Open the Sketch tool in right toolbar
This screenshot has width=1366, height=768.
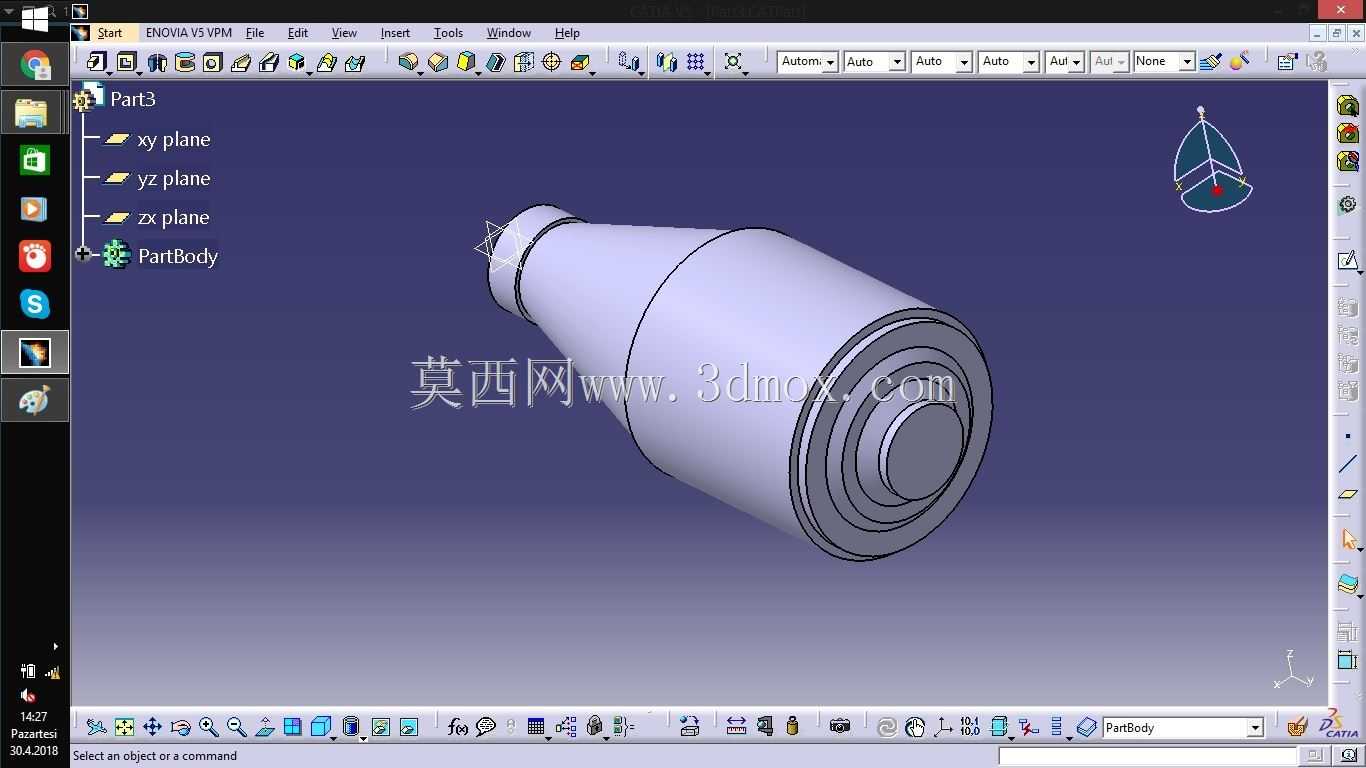pos(1348,261)
